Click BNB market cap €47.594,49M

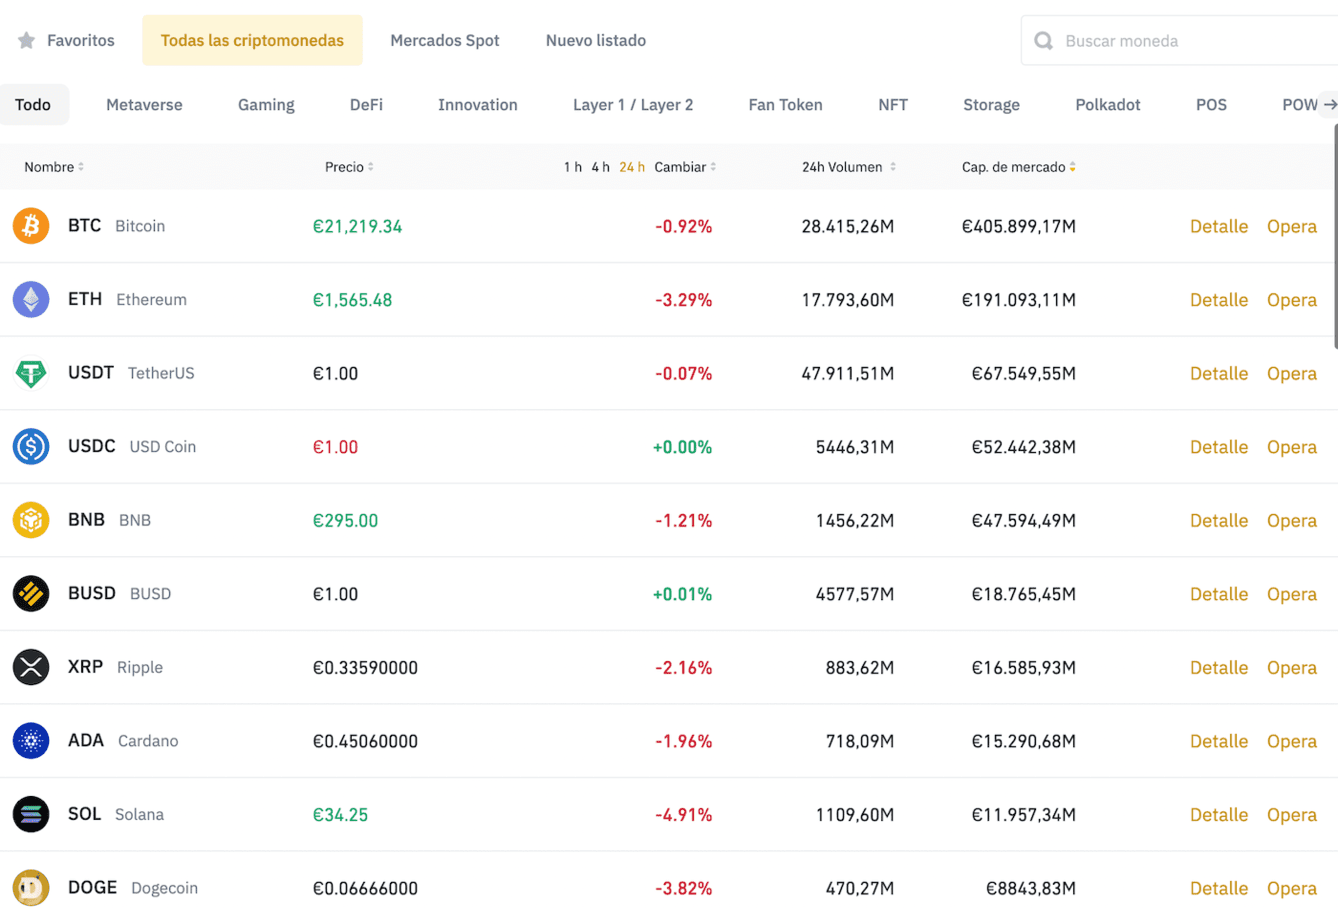[1024, 520]
